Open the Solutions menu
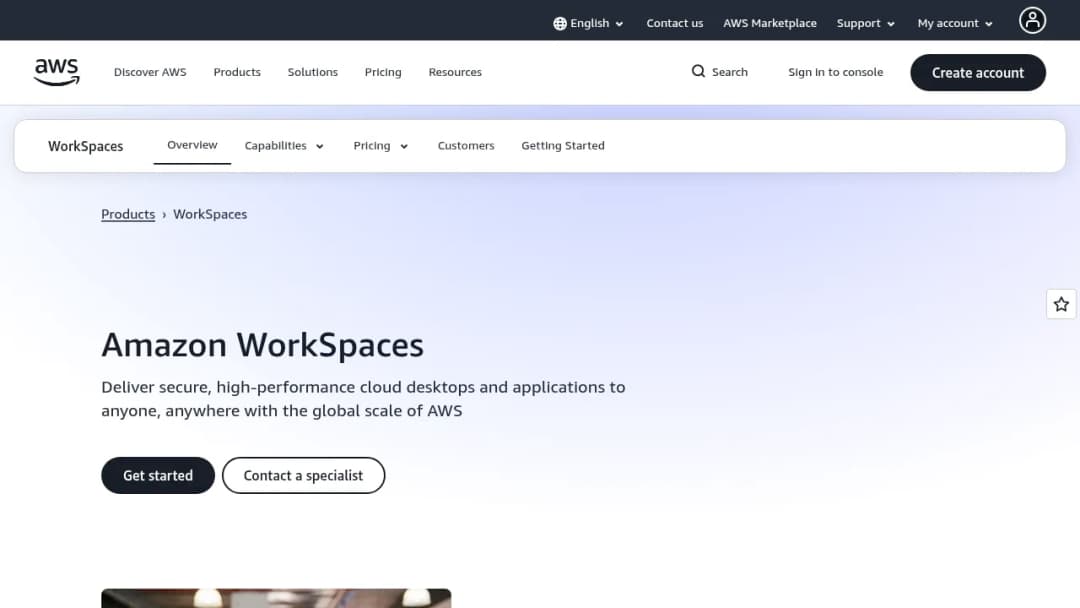This screenshot has width=1080, height=608. tap(313, 72)
